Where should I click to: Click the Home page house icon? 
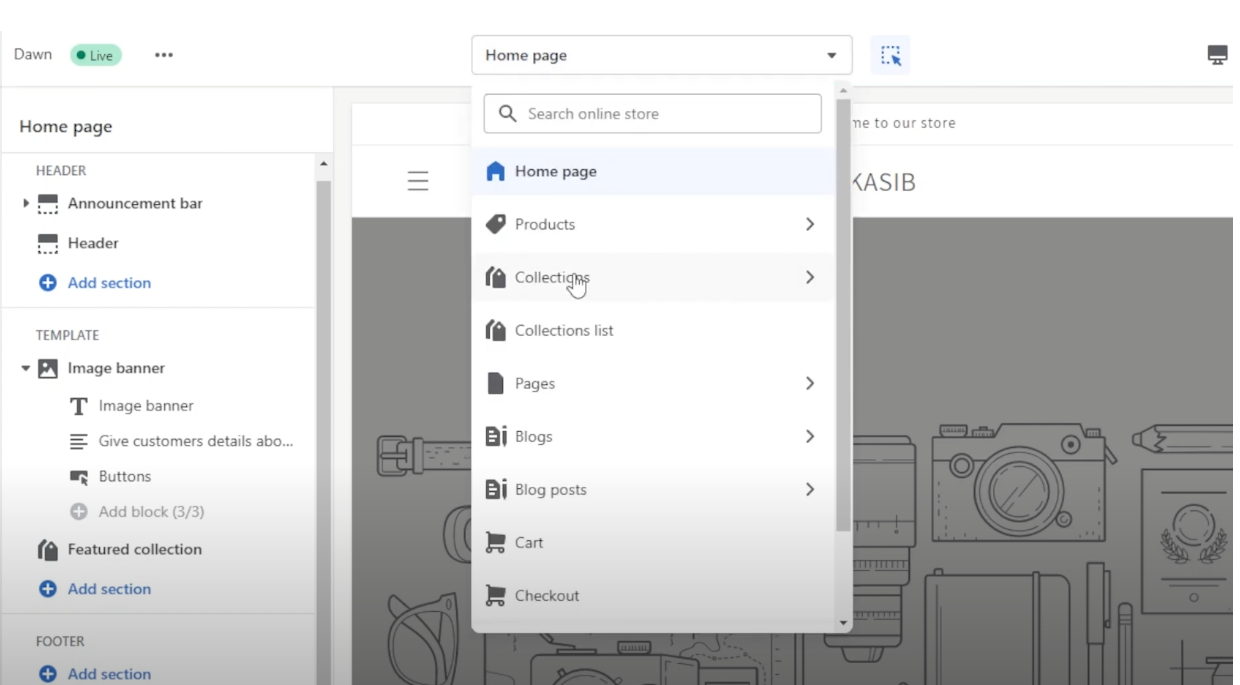point(495,171)
